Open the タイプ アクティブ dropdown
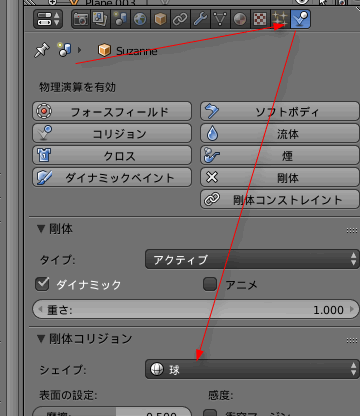 [x=252, y=259]
